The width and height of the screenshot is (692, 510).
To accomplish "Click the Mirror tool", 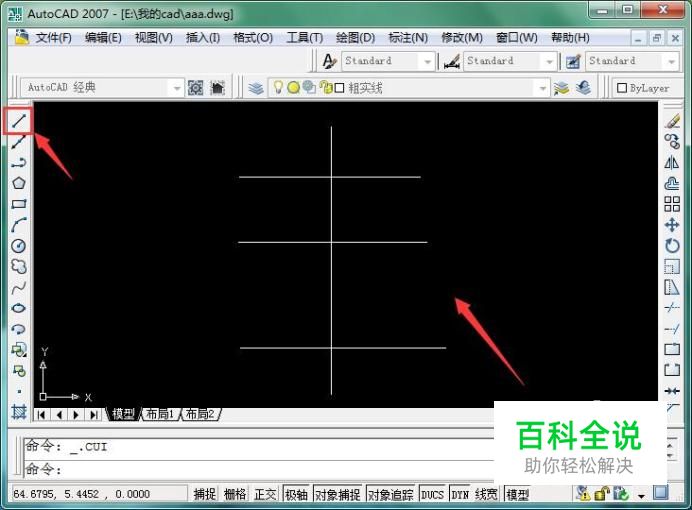I will [672, 162].
